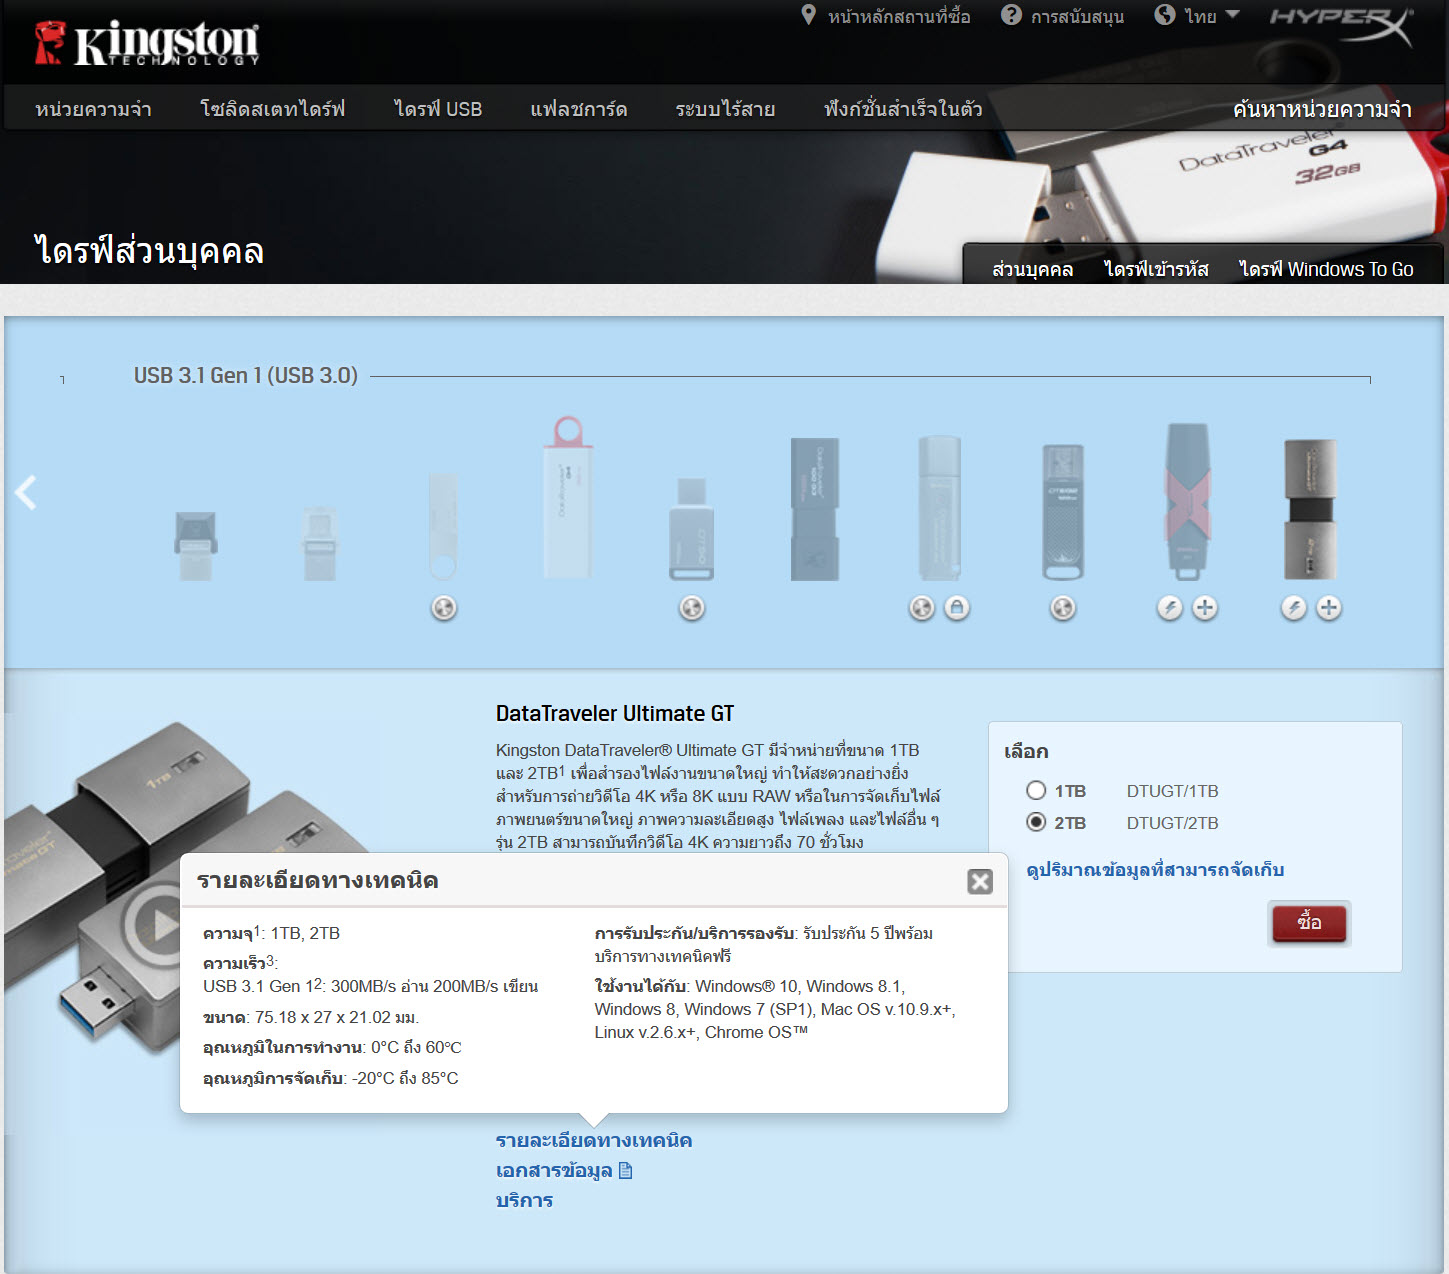Select the 2TB capacity radio button

click(1036, 822)
